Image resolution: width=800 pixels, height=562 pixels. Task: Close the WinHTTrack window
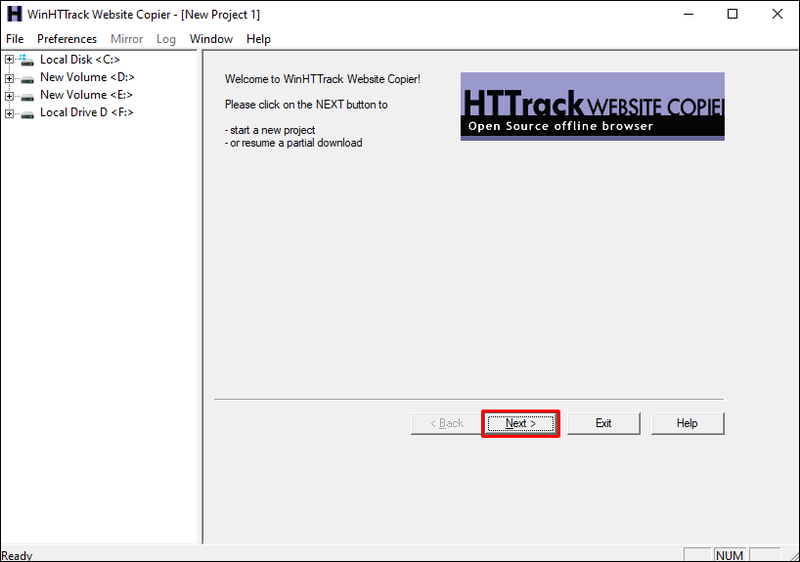[777, 14]
